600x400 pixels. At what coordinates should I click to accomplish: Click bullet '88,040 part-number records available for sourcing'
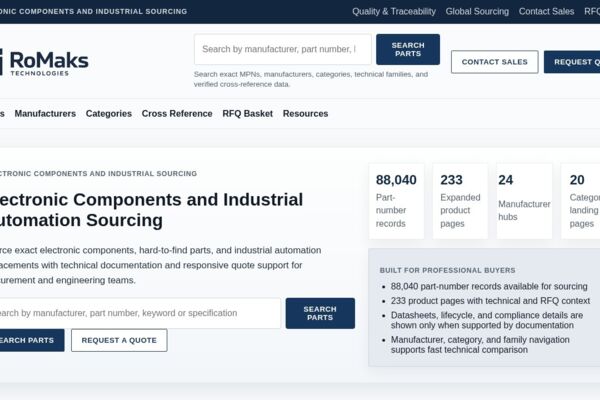coord(489,286)
